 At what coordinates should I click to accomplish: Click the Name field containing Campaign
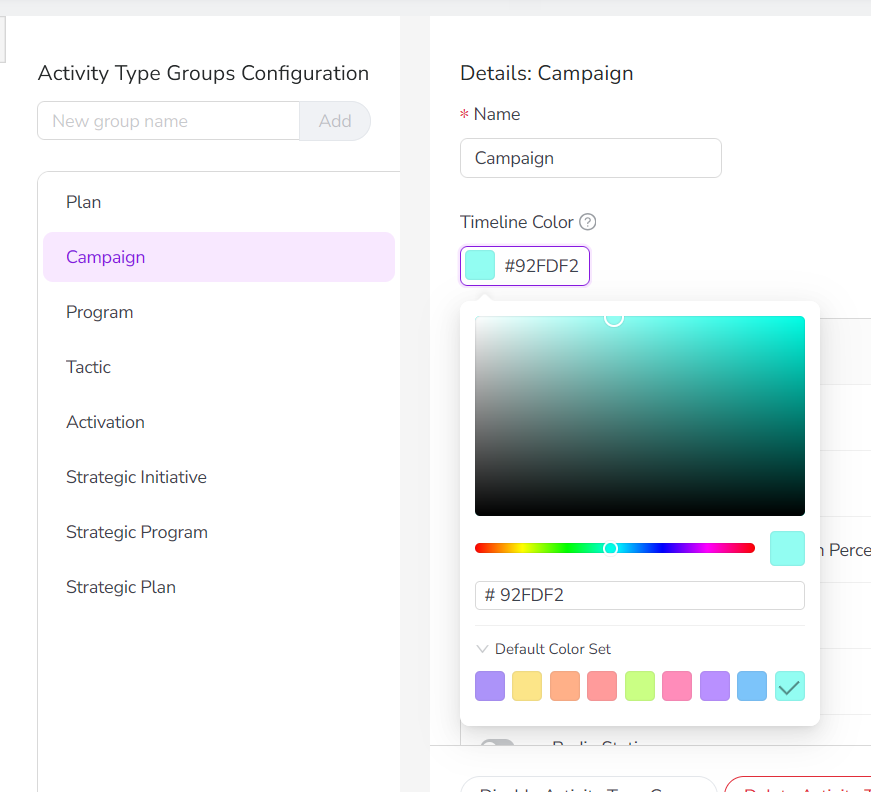(590, 158)
